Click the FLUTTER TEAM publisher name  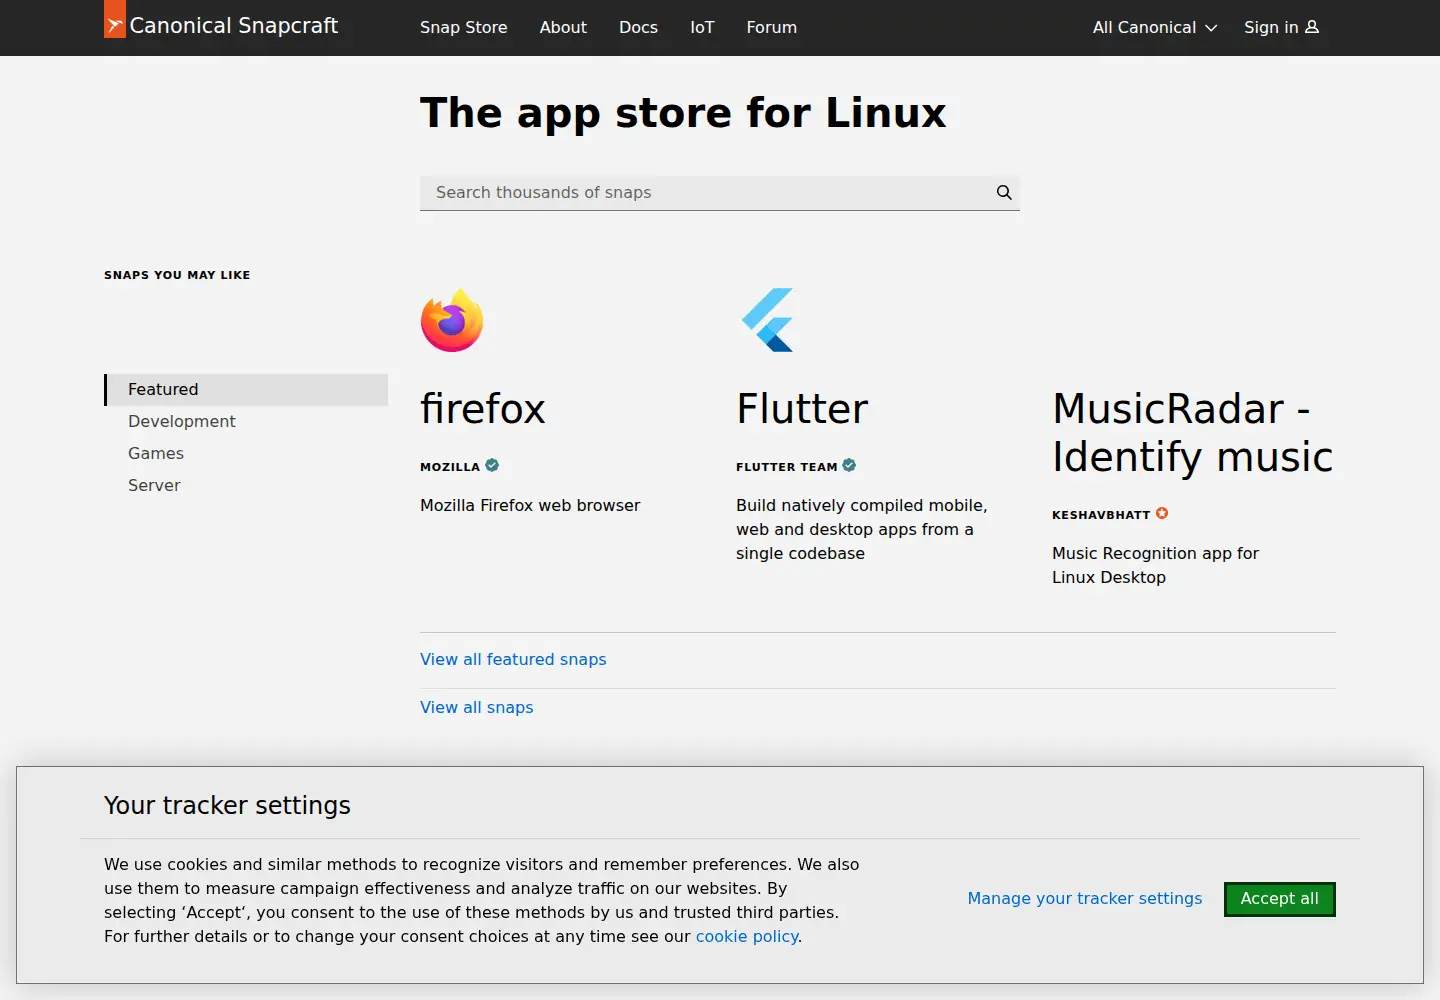[x=787, y=467]
